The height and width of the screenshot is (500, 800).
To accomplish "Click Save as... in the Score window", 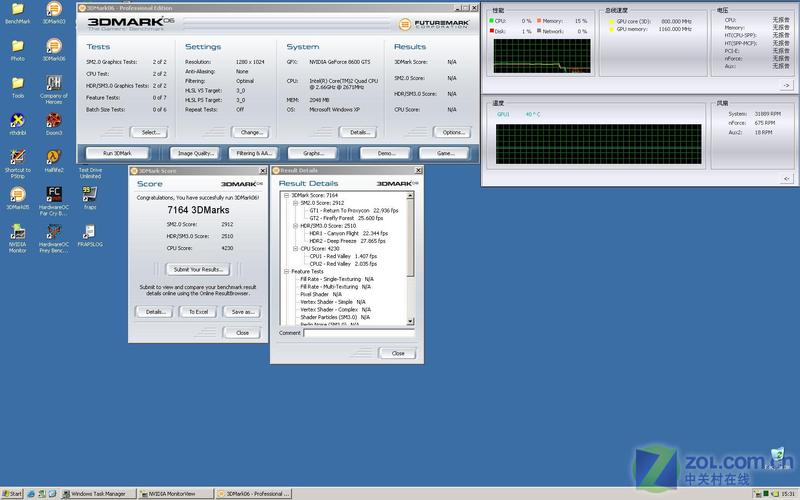I will pos(242,312).
